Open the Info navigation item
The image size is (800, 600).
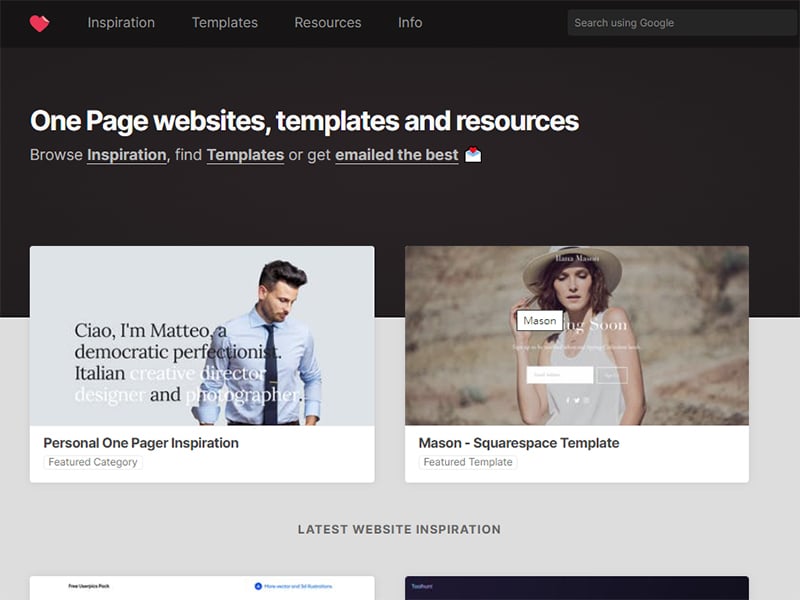(x=410, y=23)
